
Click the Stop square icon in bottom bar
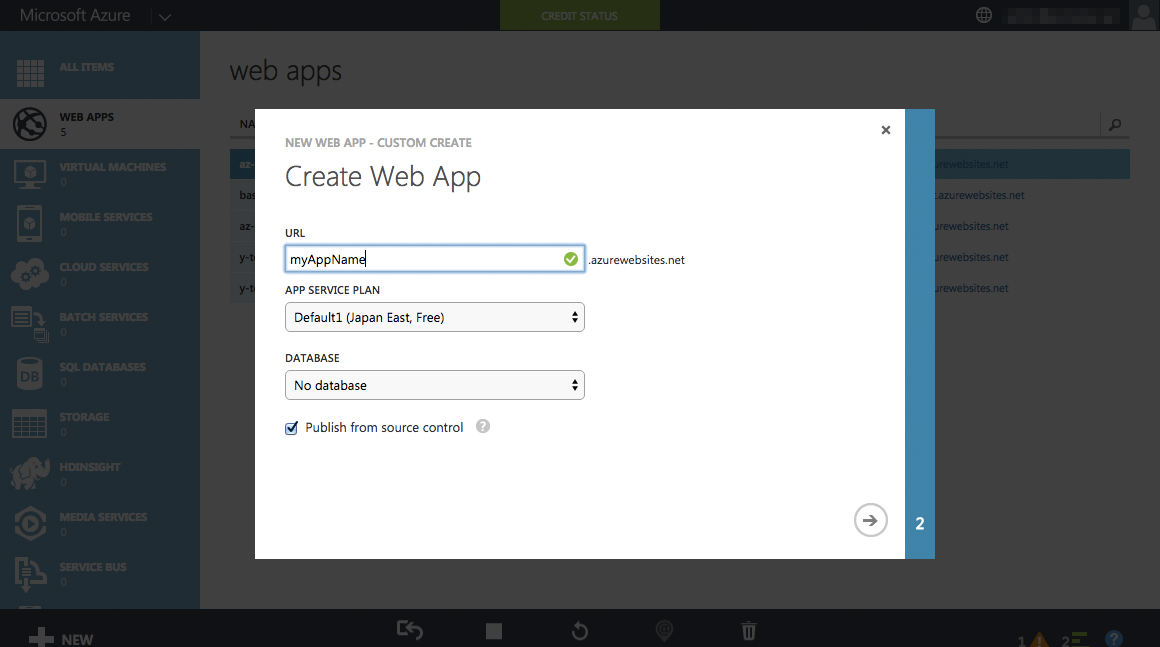[x=494, y=631]
